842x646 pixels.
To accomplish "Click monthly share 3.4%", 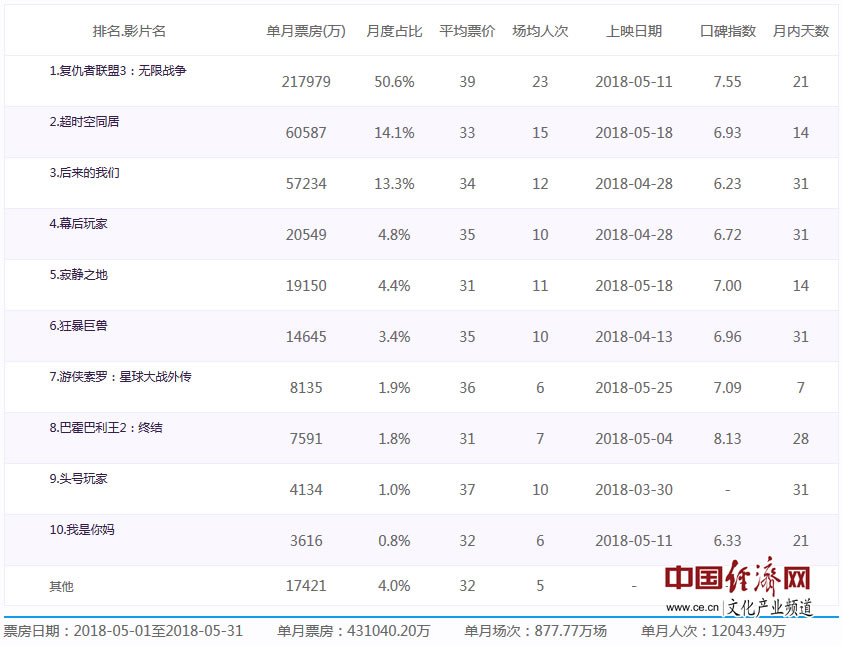I will [394, 337].
